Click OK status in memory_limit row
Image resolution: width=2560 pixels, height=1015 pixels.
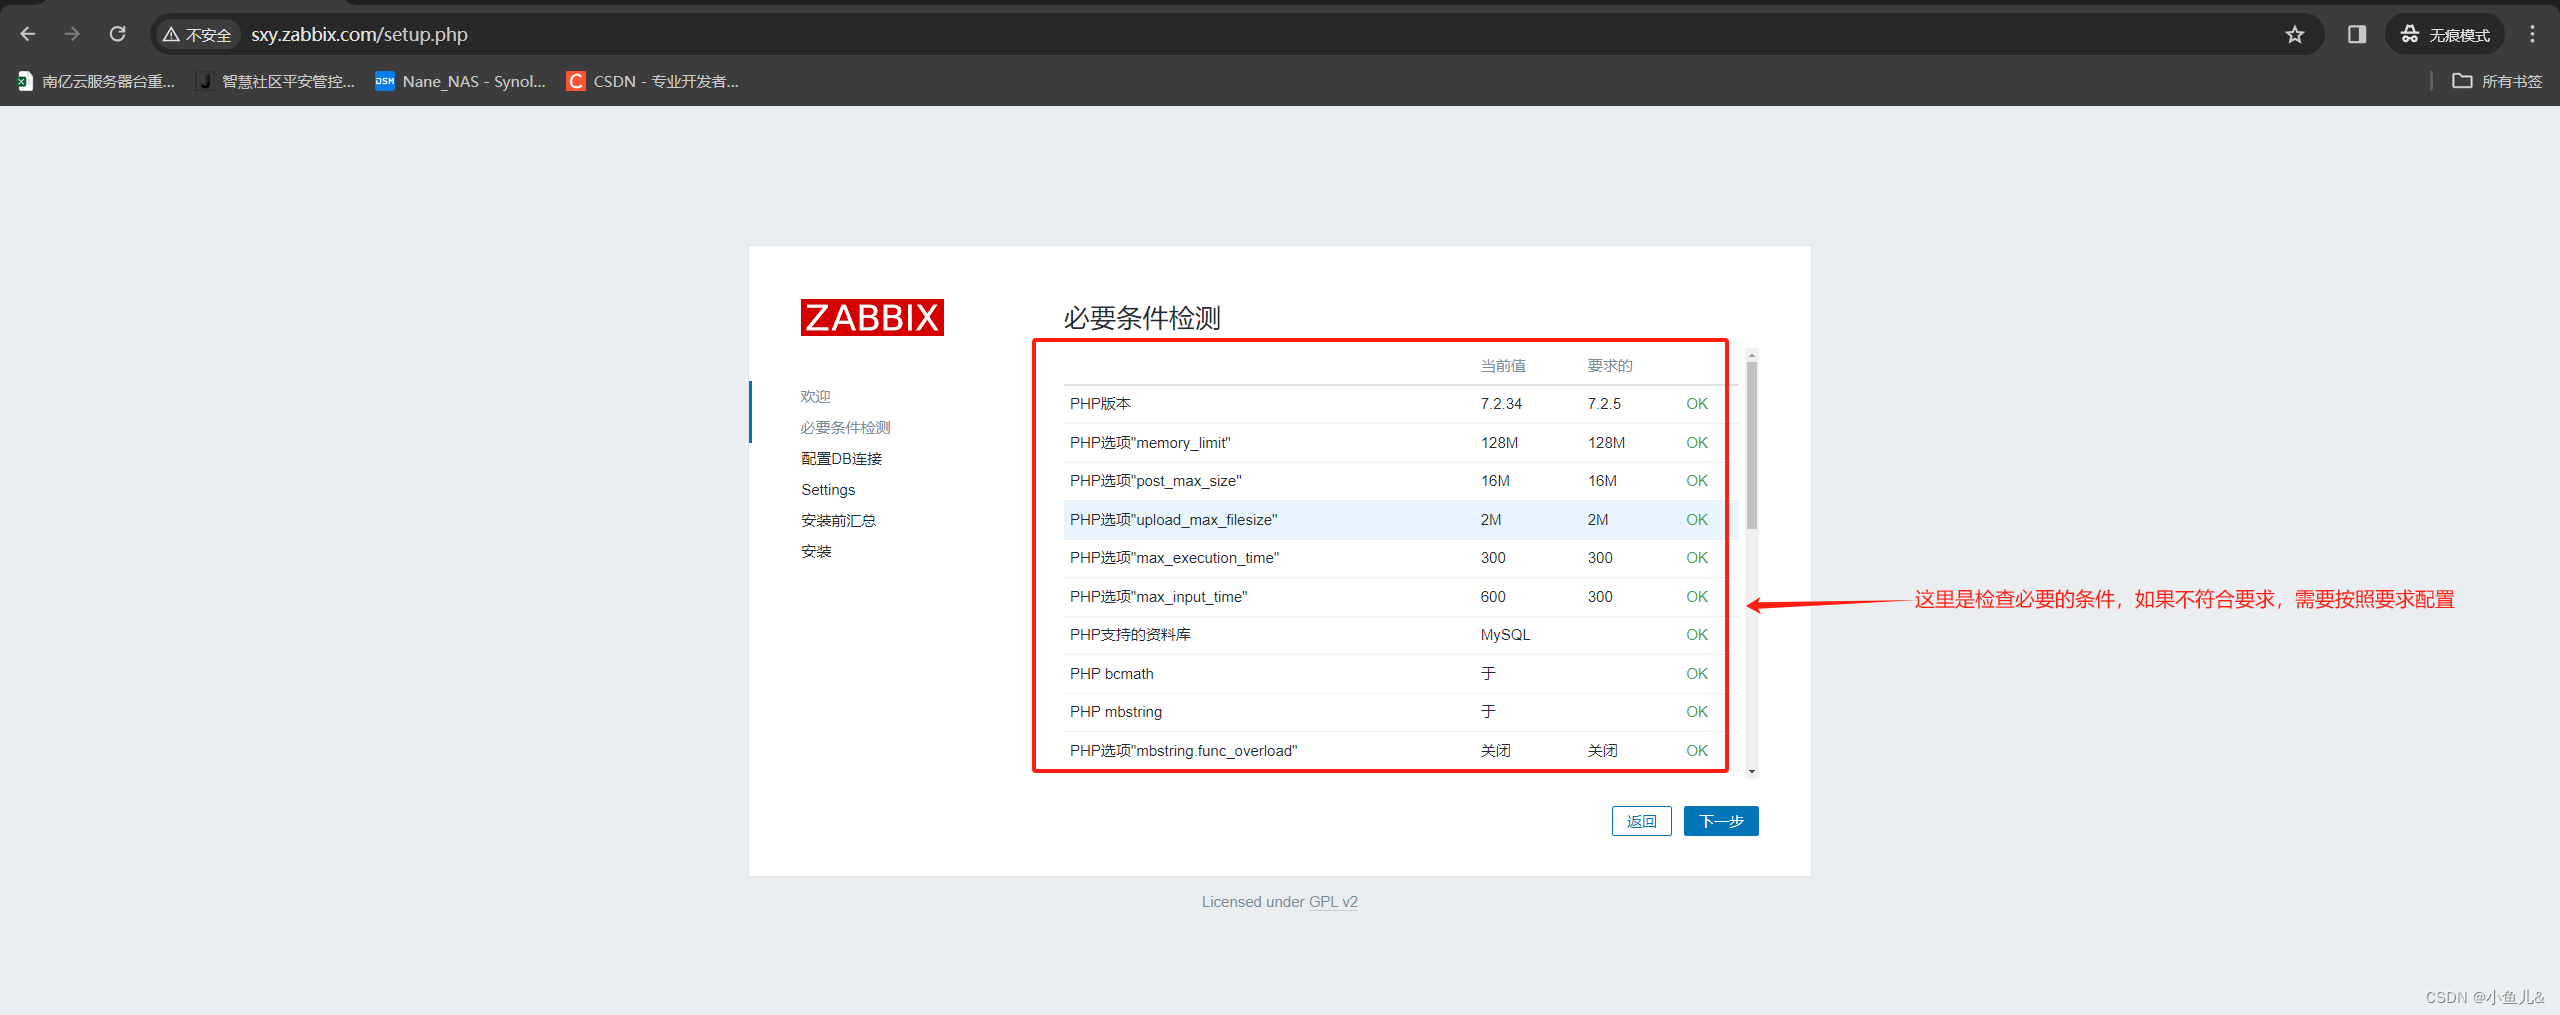[x=1697, y=443]
